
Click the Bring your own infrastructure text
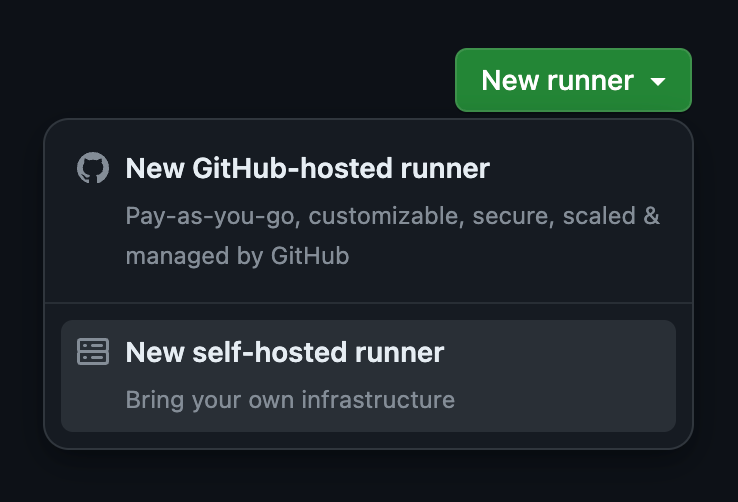[290, 400]
